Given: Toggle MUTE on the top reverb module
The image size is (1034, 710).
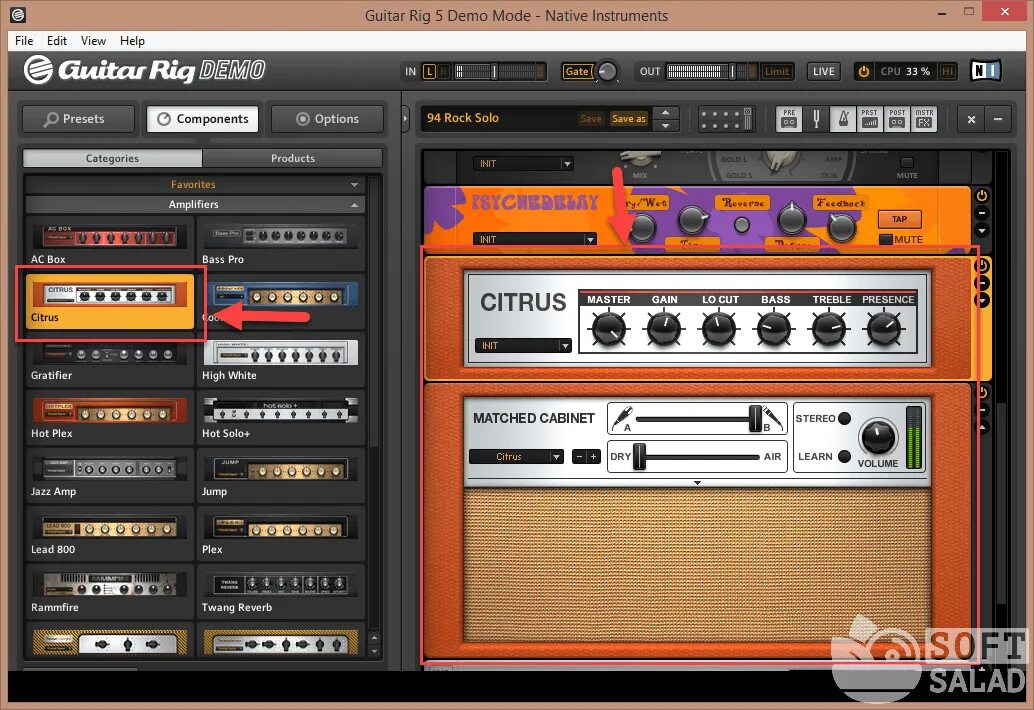Looking at the screenshot, I should [907, 162].
